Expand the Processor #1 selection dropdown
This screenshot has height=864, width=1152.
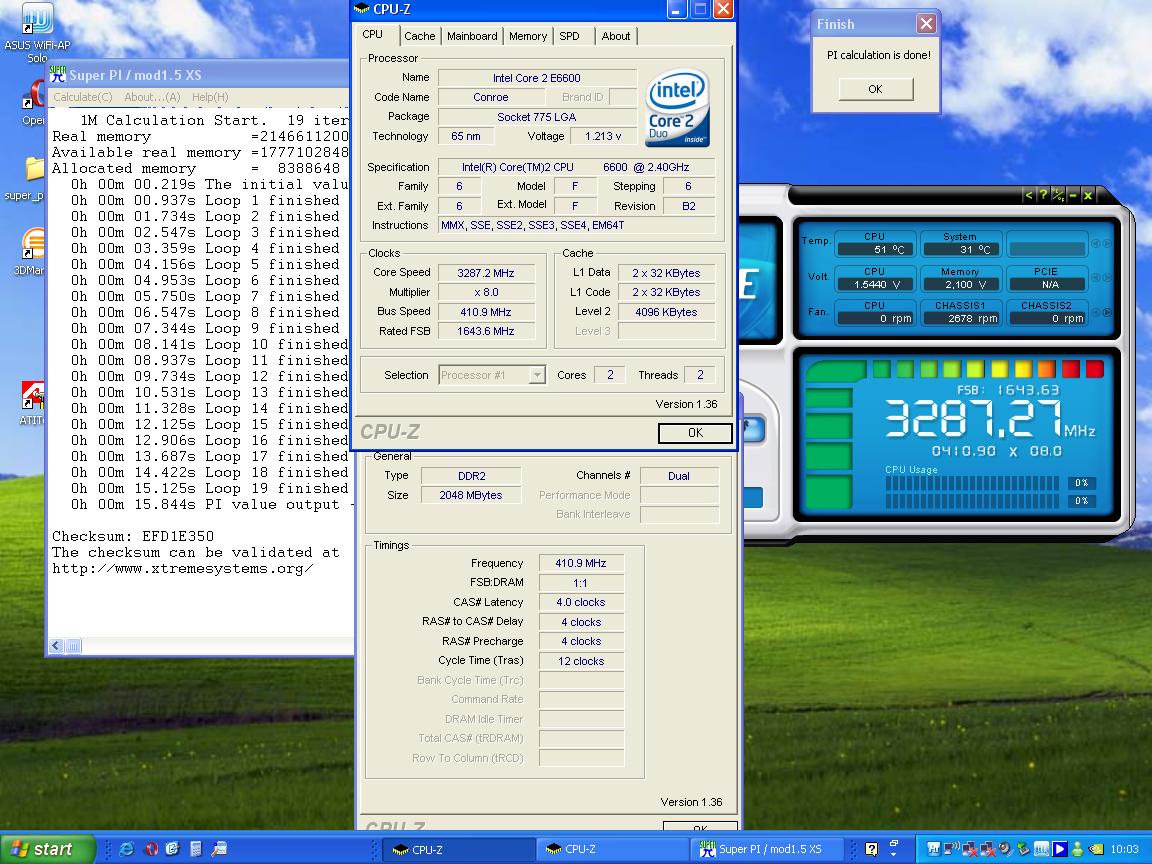(537, 375)
